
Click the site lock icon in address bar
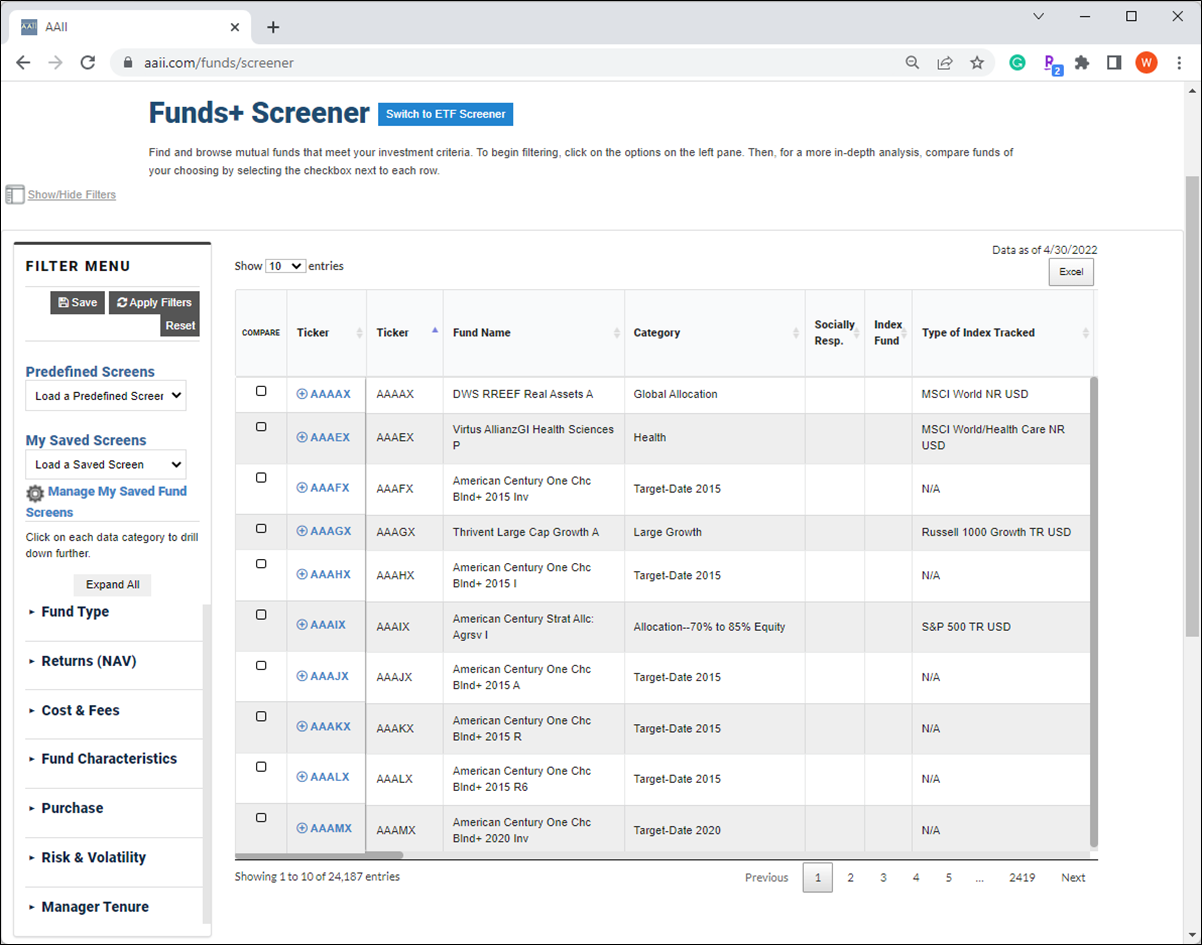[x=127, y=62]
